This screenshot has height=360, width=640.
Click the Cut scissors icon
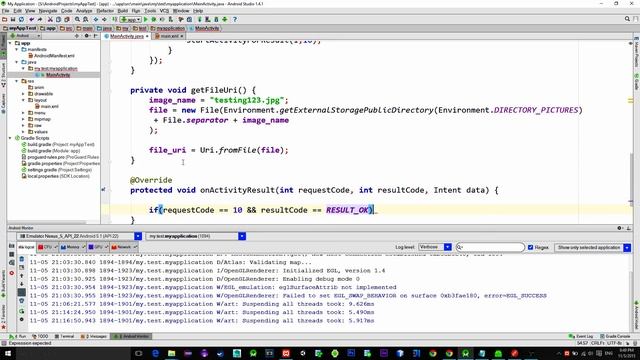tap(50, 19)
